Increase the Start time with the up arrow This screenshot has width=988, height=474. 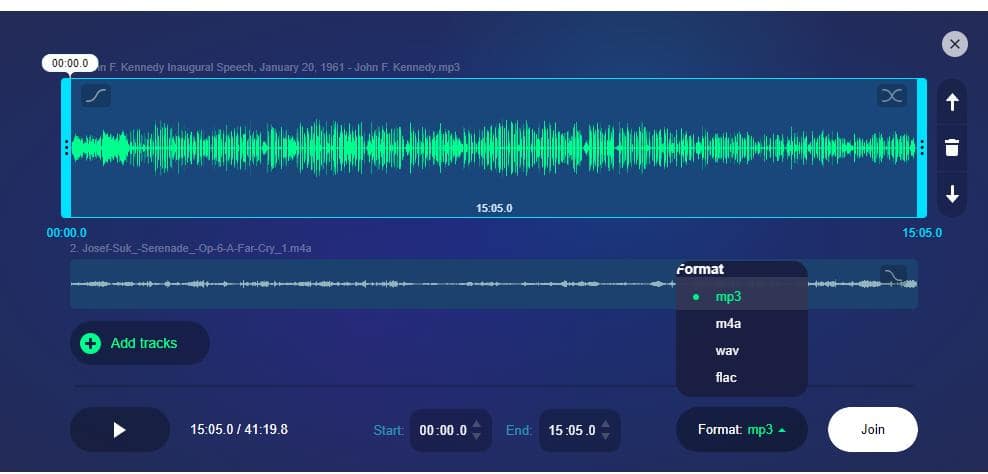pos(477,424)
